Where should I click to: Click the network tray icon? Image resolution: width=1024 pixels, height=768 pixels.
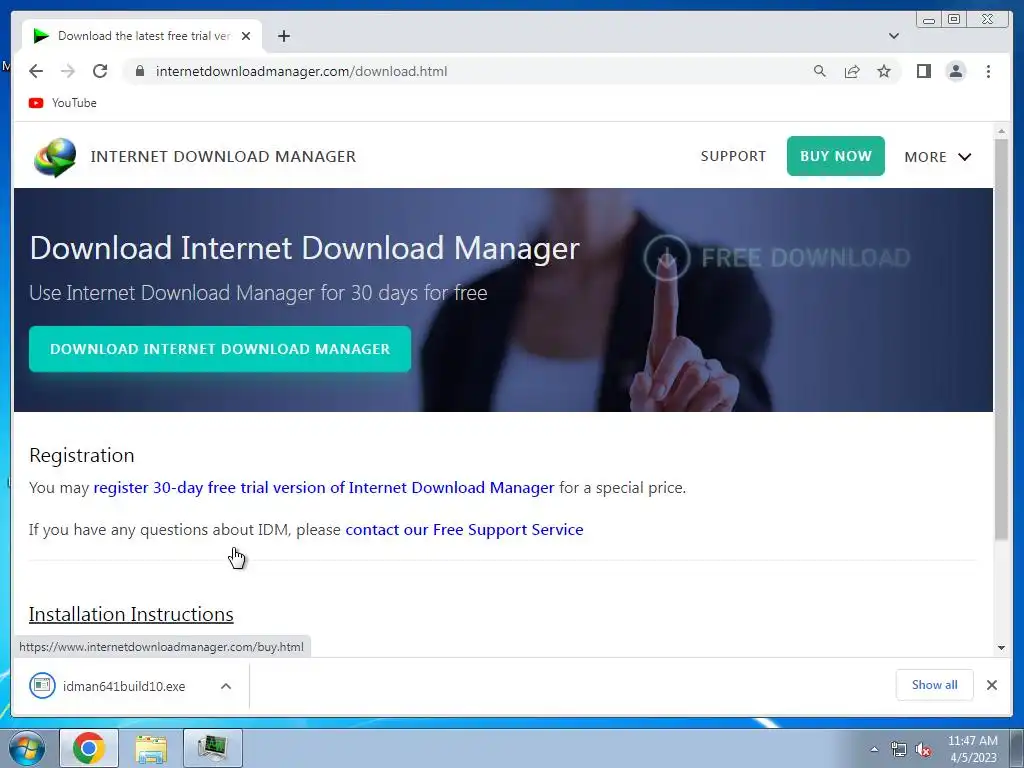(899, 749)
